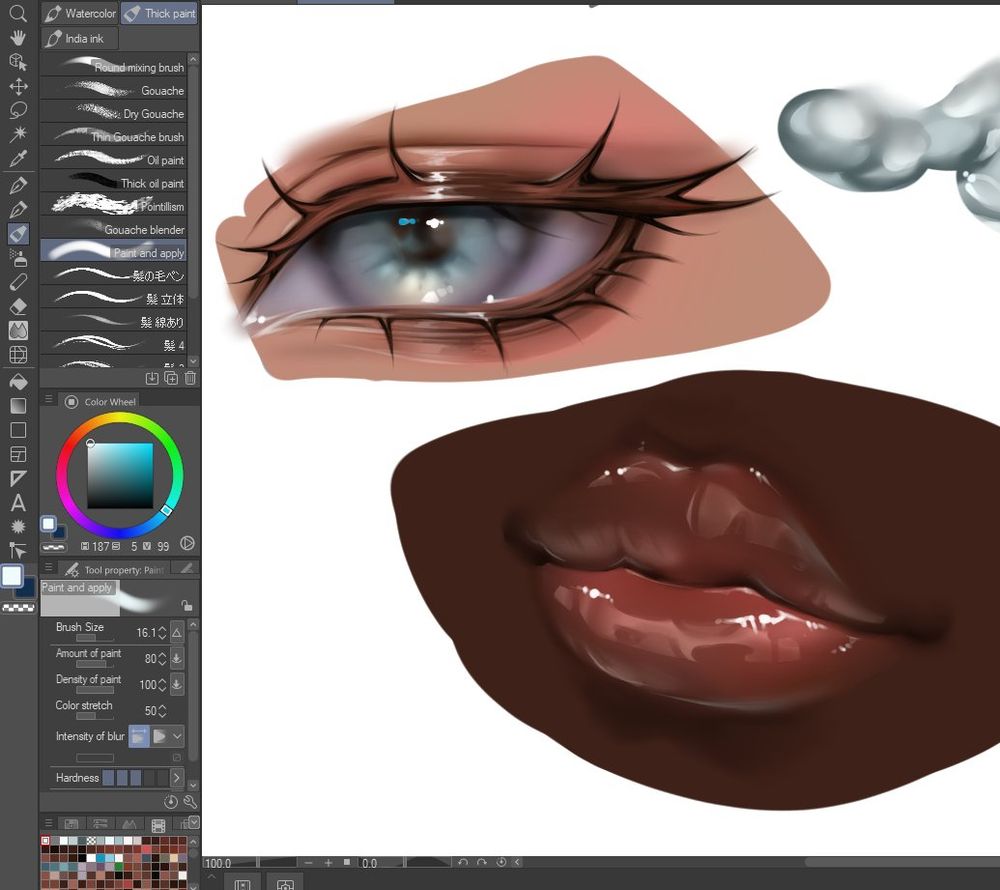Image resolution: width=1000 pixels, height=890 pixels.
Task: Toggle Brush Size dynamics button
Action: point(177,632)
